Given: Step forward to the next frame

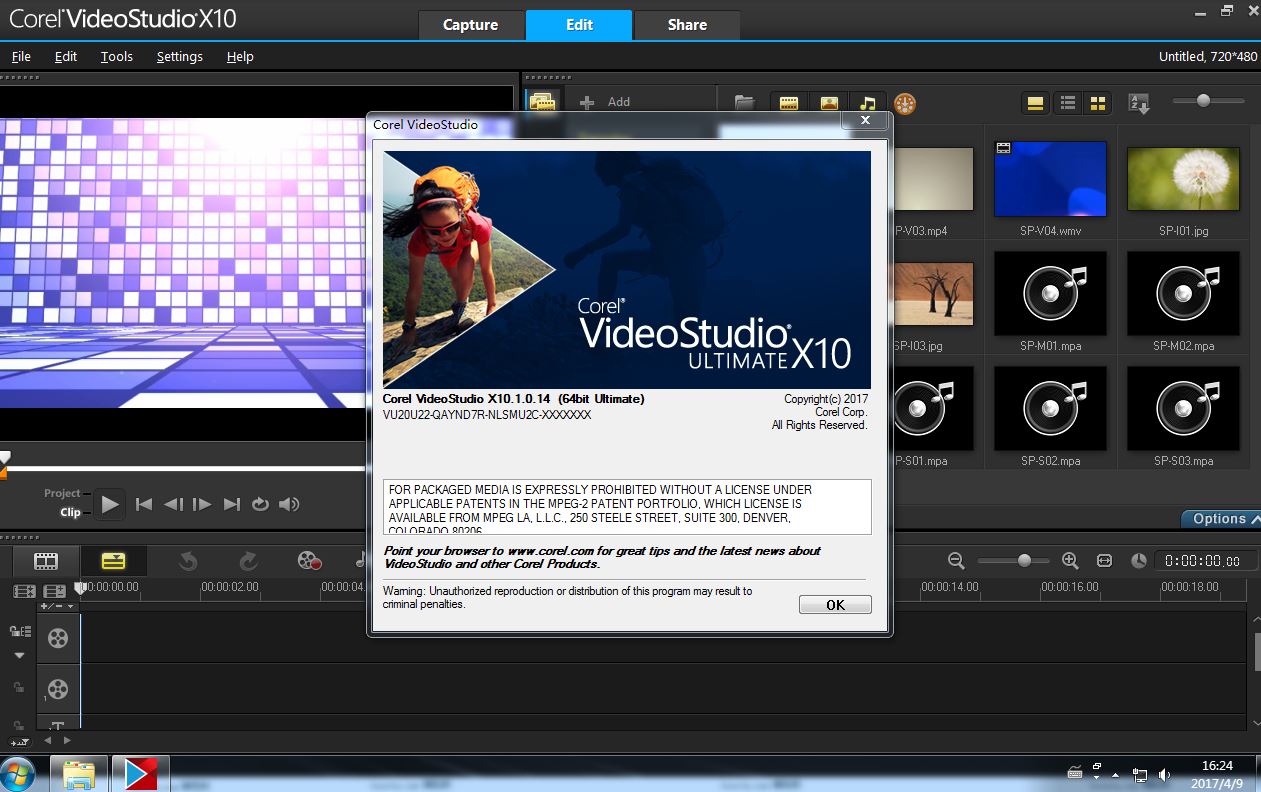Looking at the screenshot, I should [x=202, y=505].
